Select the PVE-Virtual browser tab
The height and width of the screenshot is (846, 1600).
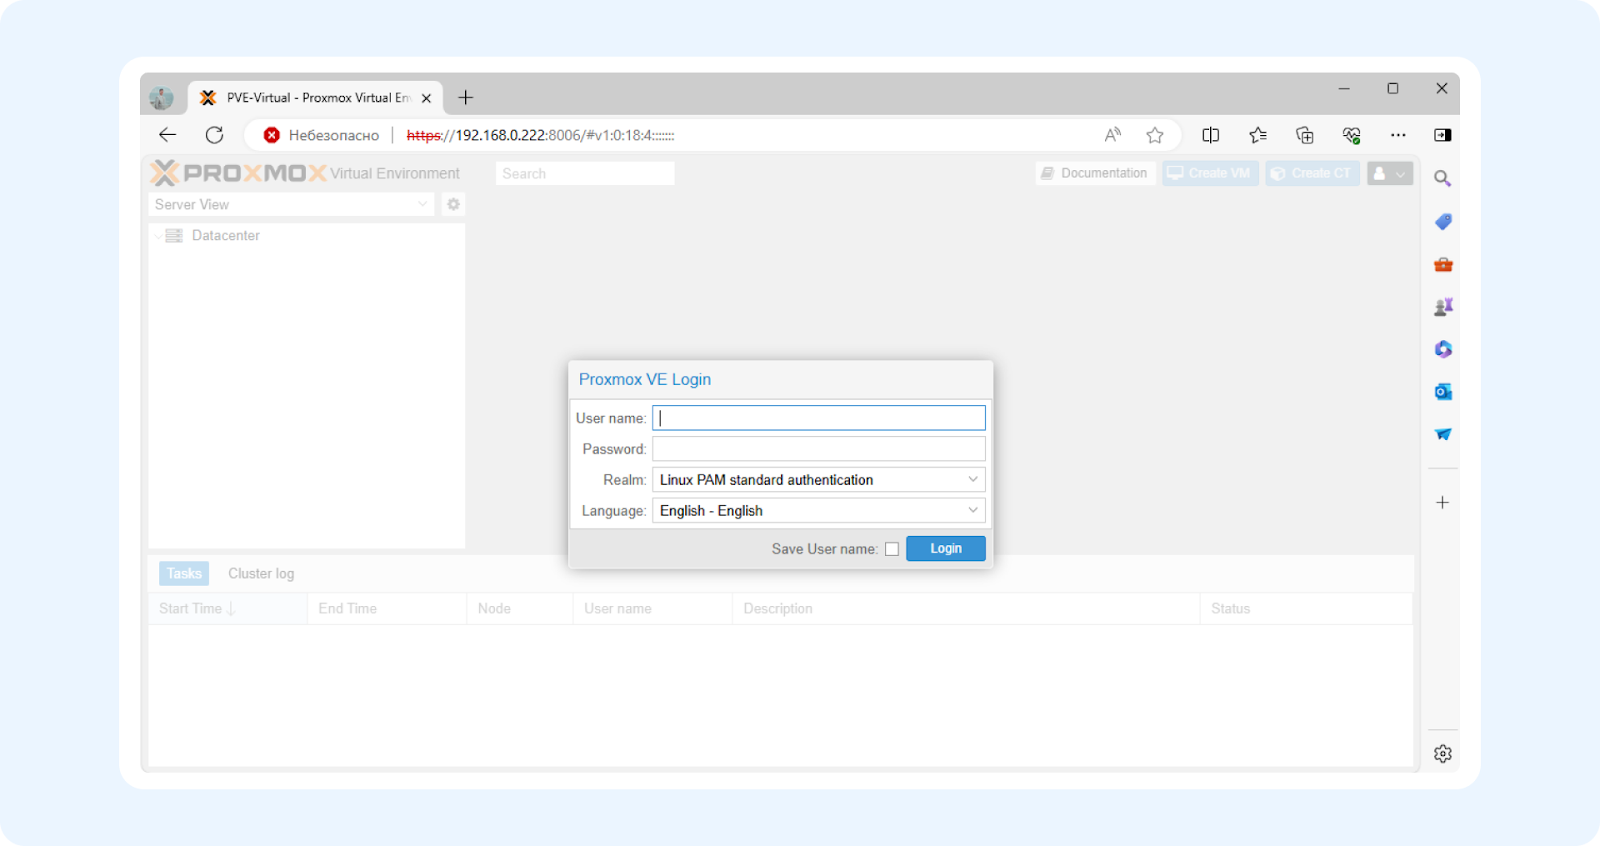click(315, 98)
